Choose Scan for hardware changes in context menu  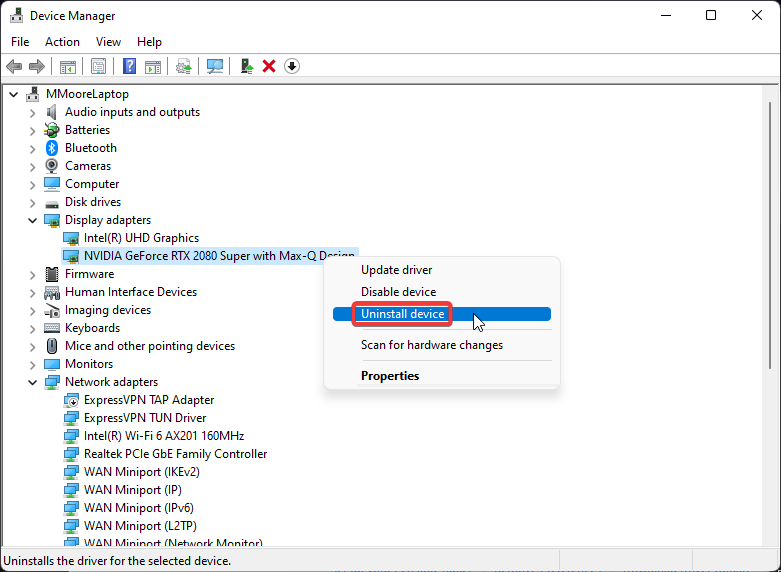click(442, 345)
